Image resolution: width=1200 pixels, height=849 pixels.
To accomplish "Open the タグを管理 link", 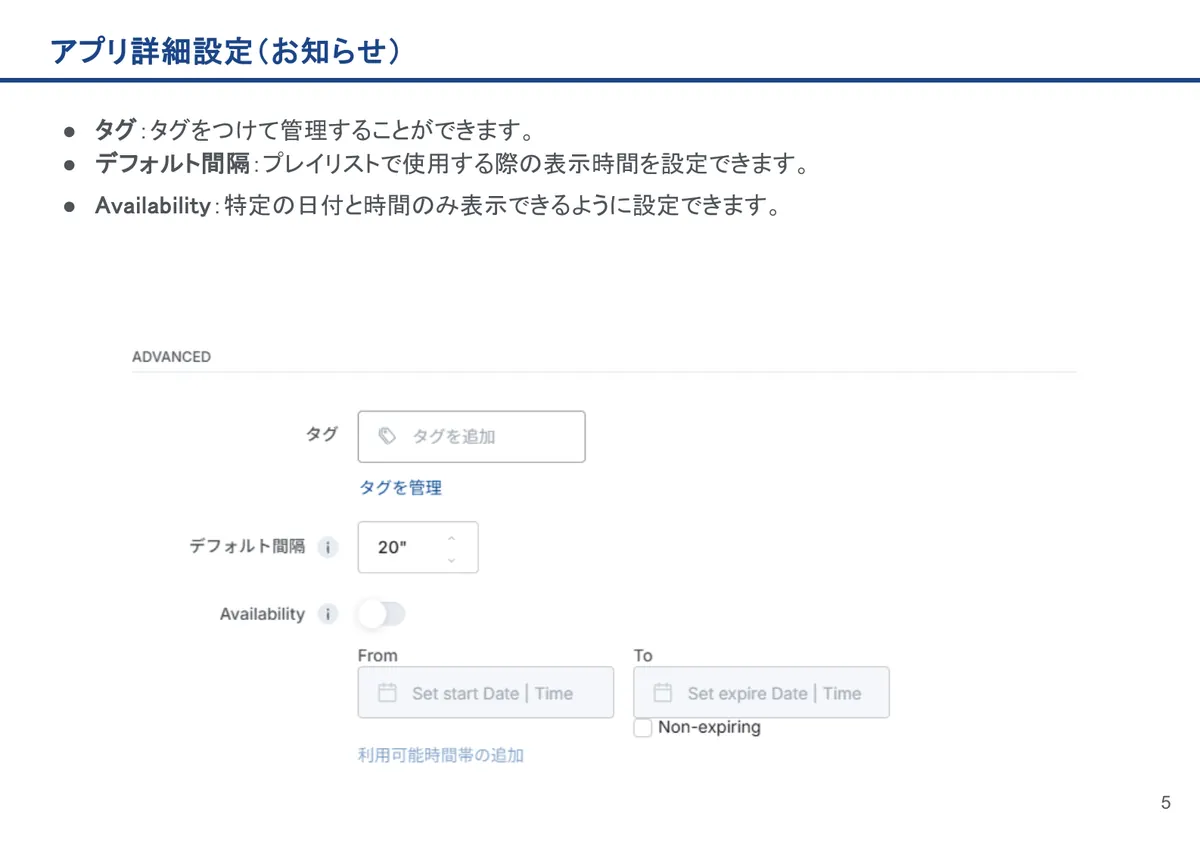I will [400, 488].
